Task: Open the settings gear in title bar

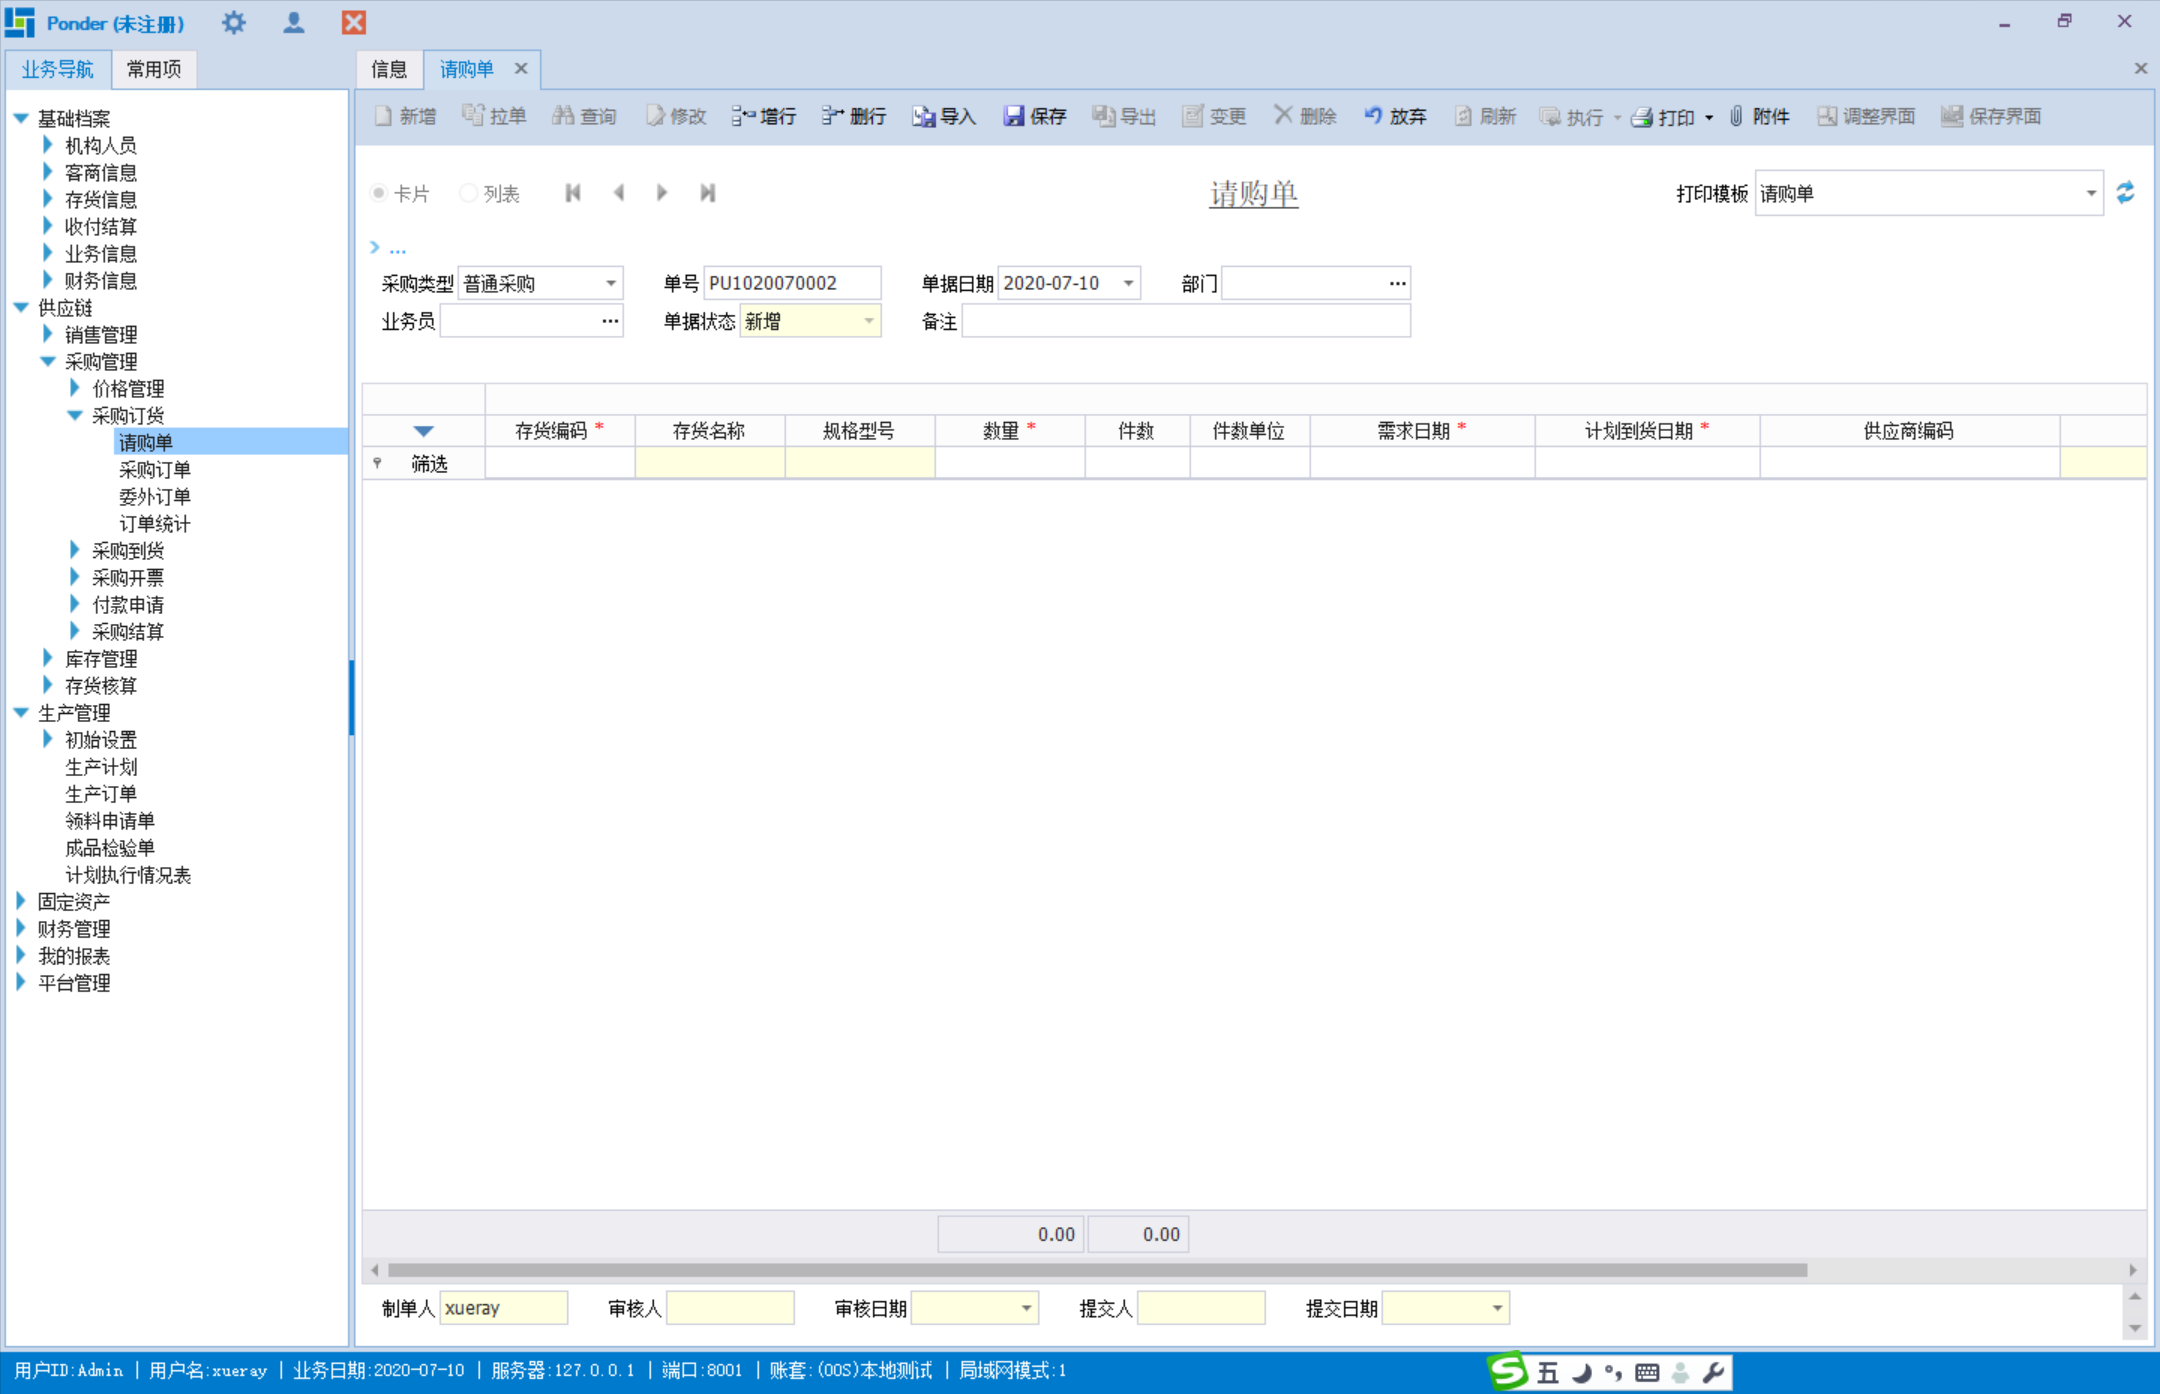Action: coord(234,22)
